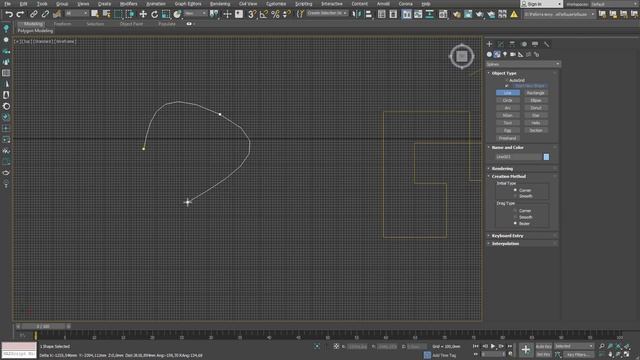Toggle the Auto Key button
This screenshot has height=360, width=640.
click(544, 346)
